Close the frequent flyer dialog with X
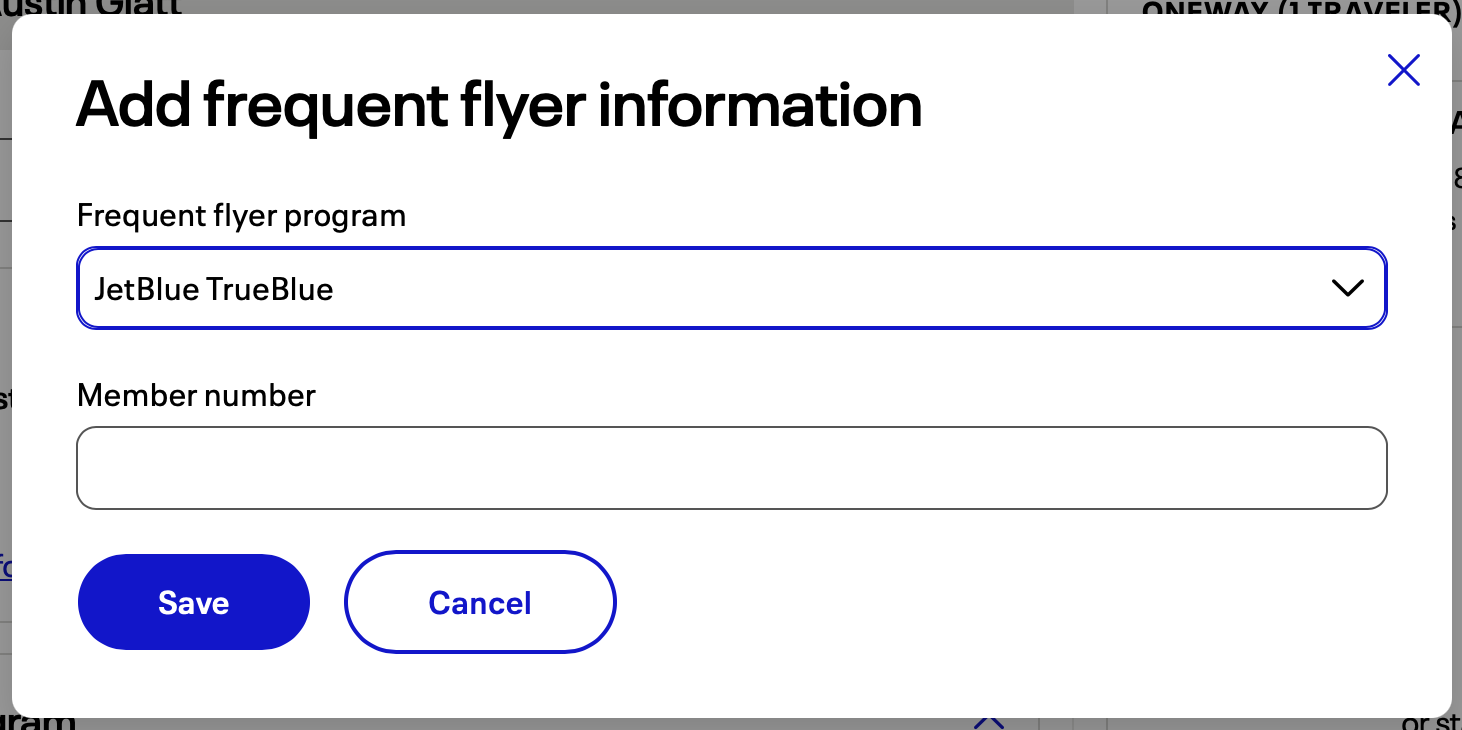 [x=1404, y=70]
